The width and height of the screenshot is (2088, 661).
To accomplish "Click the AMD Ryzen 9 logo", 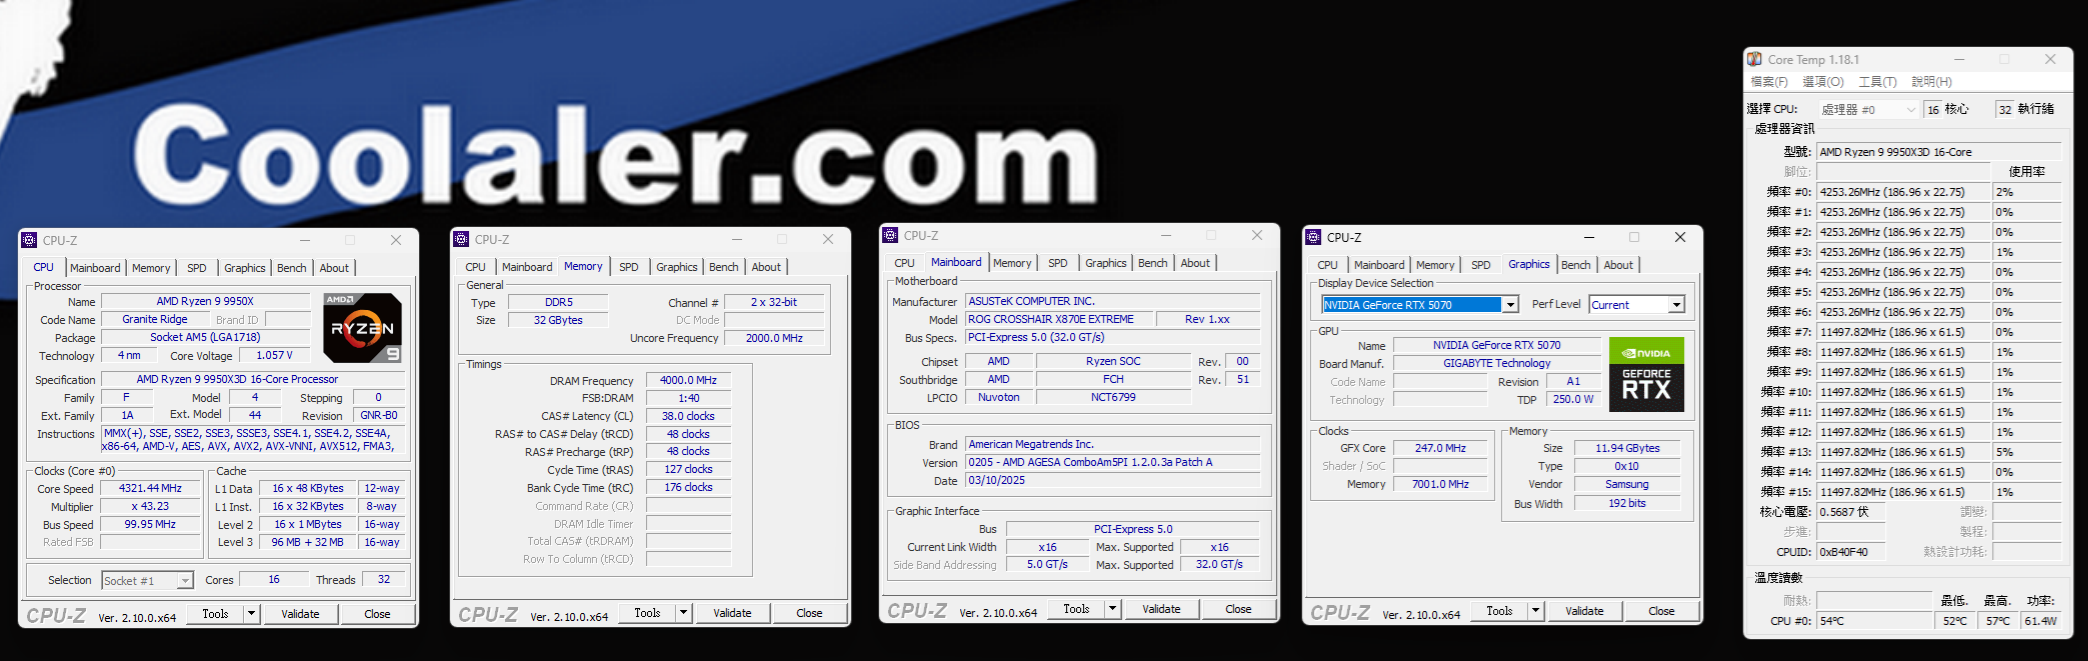I will click(x=363, y=327).
